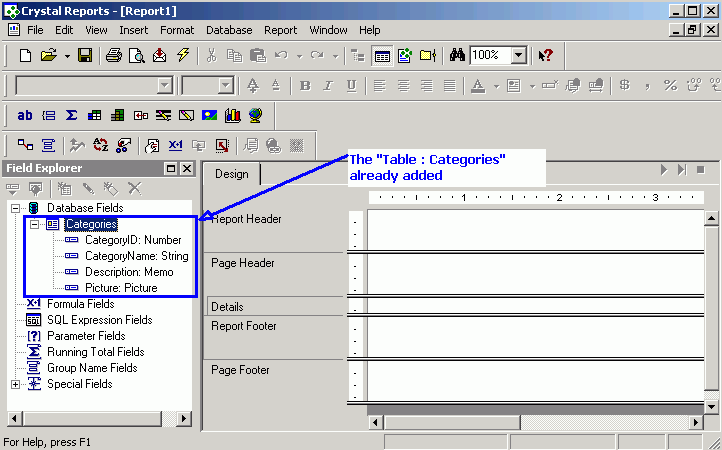Viewport: 722px width, 450px height.
Task: Select SQL Expression Fields item
Action: point(99,320)
